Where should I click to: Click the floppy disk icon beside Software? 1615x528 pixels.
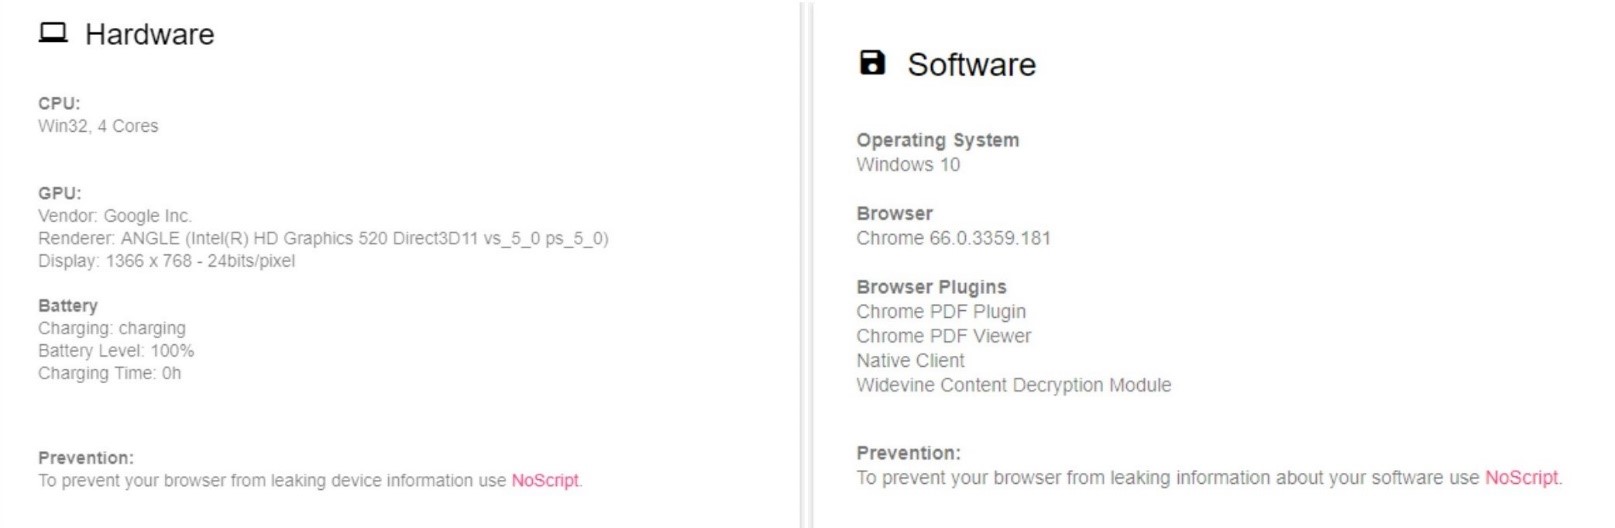pyautogui.click(x=872, y=63)
